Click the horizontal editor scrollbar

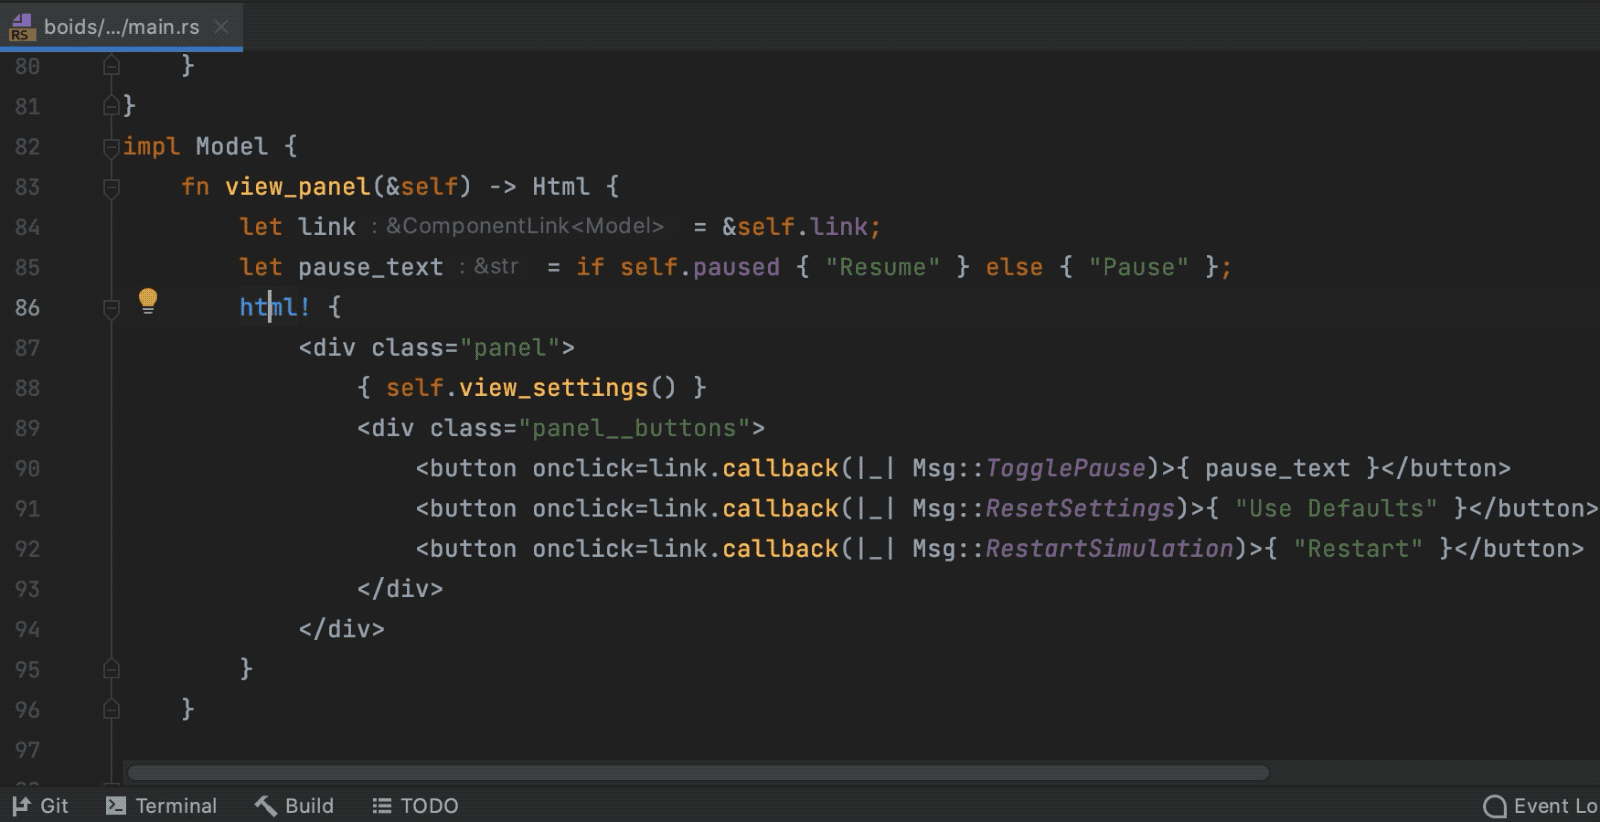coord(698,772)
